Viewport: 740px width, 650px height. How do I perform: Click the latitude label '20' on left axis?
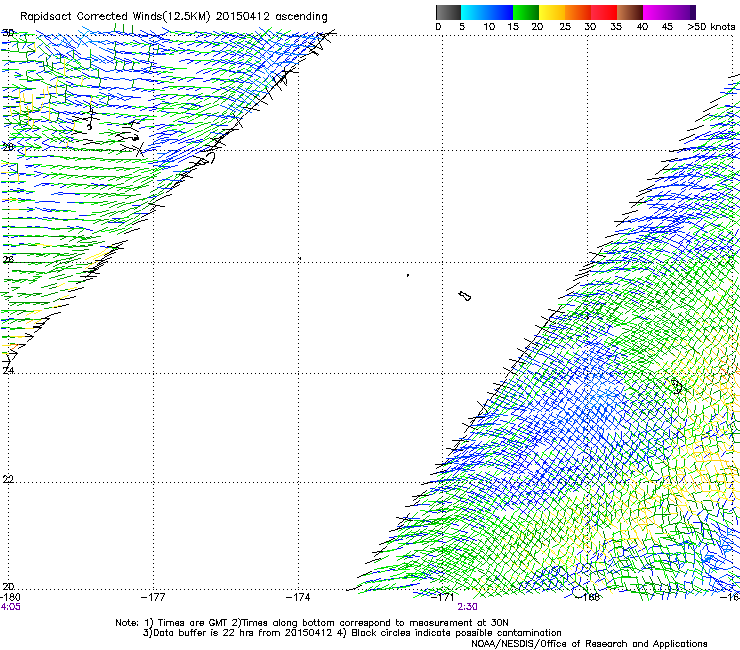8,586
